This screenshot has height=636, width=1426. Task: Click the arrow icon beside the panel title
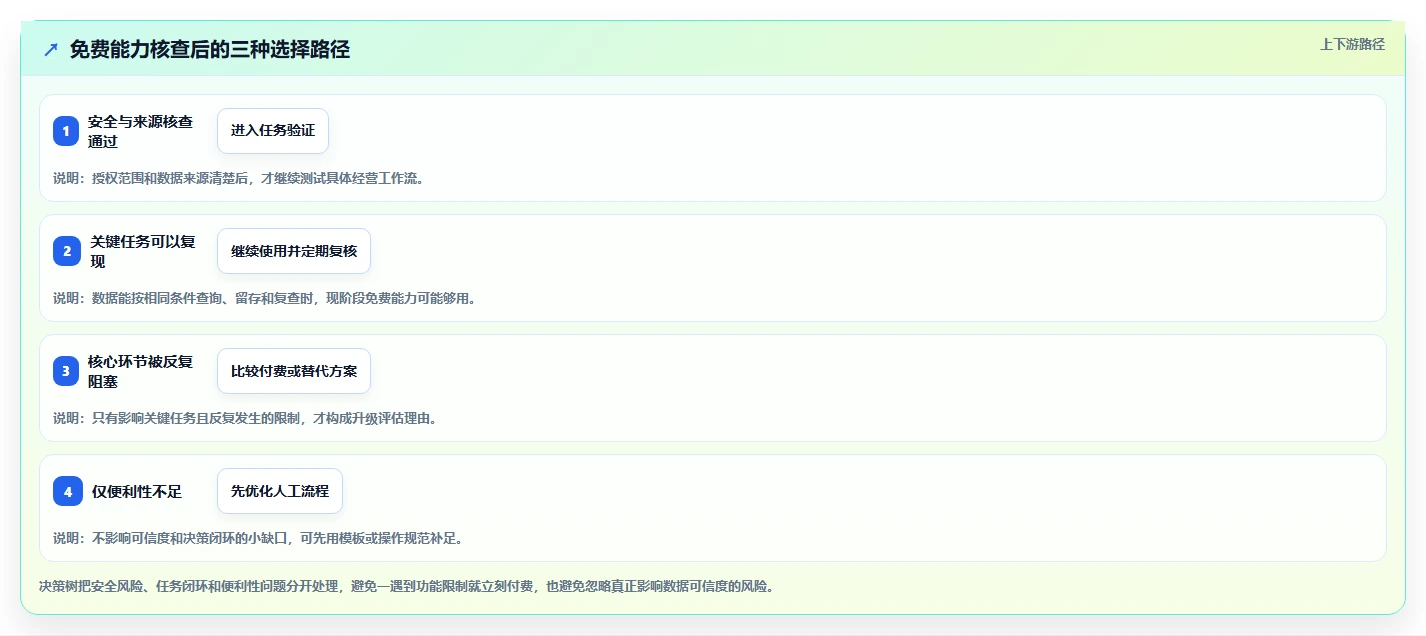click(x=51, y=50)
